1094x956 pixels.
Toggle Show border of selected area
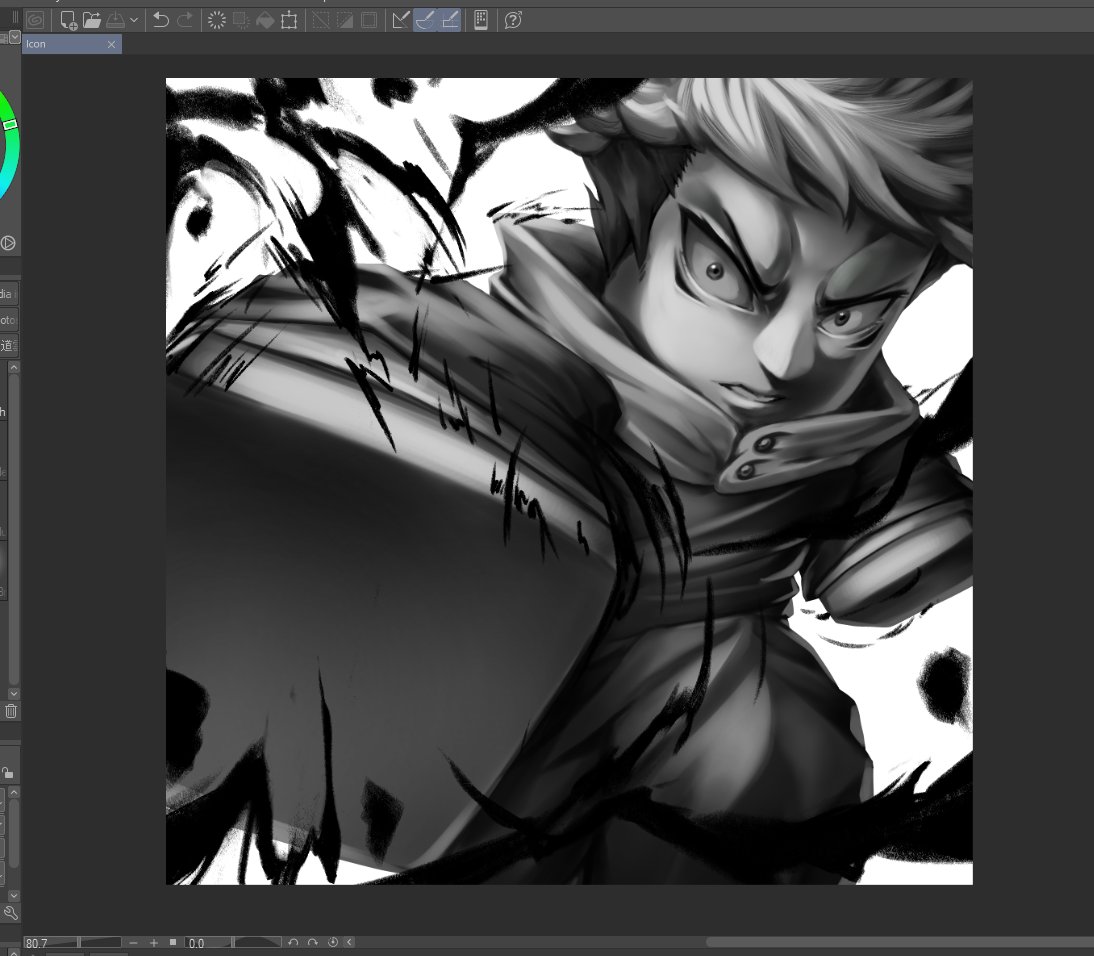click(369, 20)
